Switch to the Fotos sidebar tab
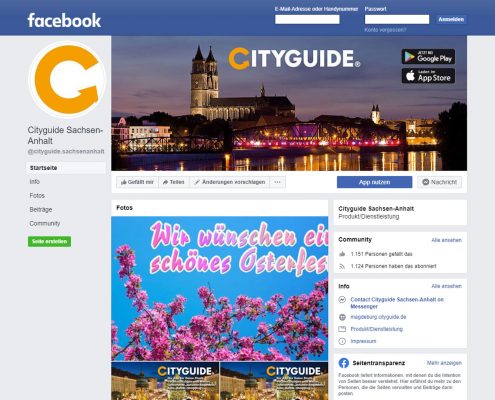 (x=37, y=196)
